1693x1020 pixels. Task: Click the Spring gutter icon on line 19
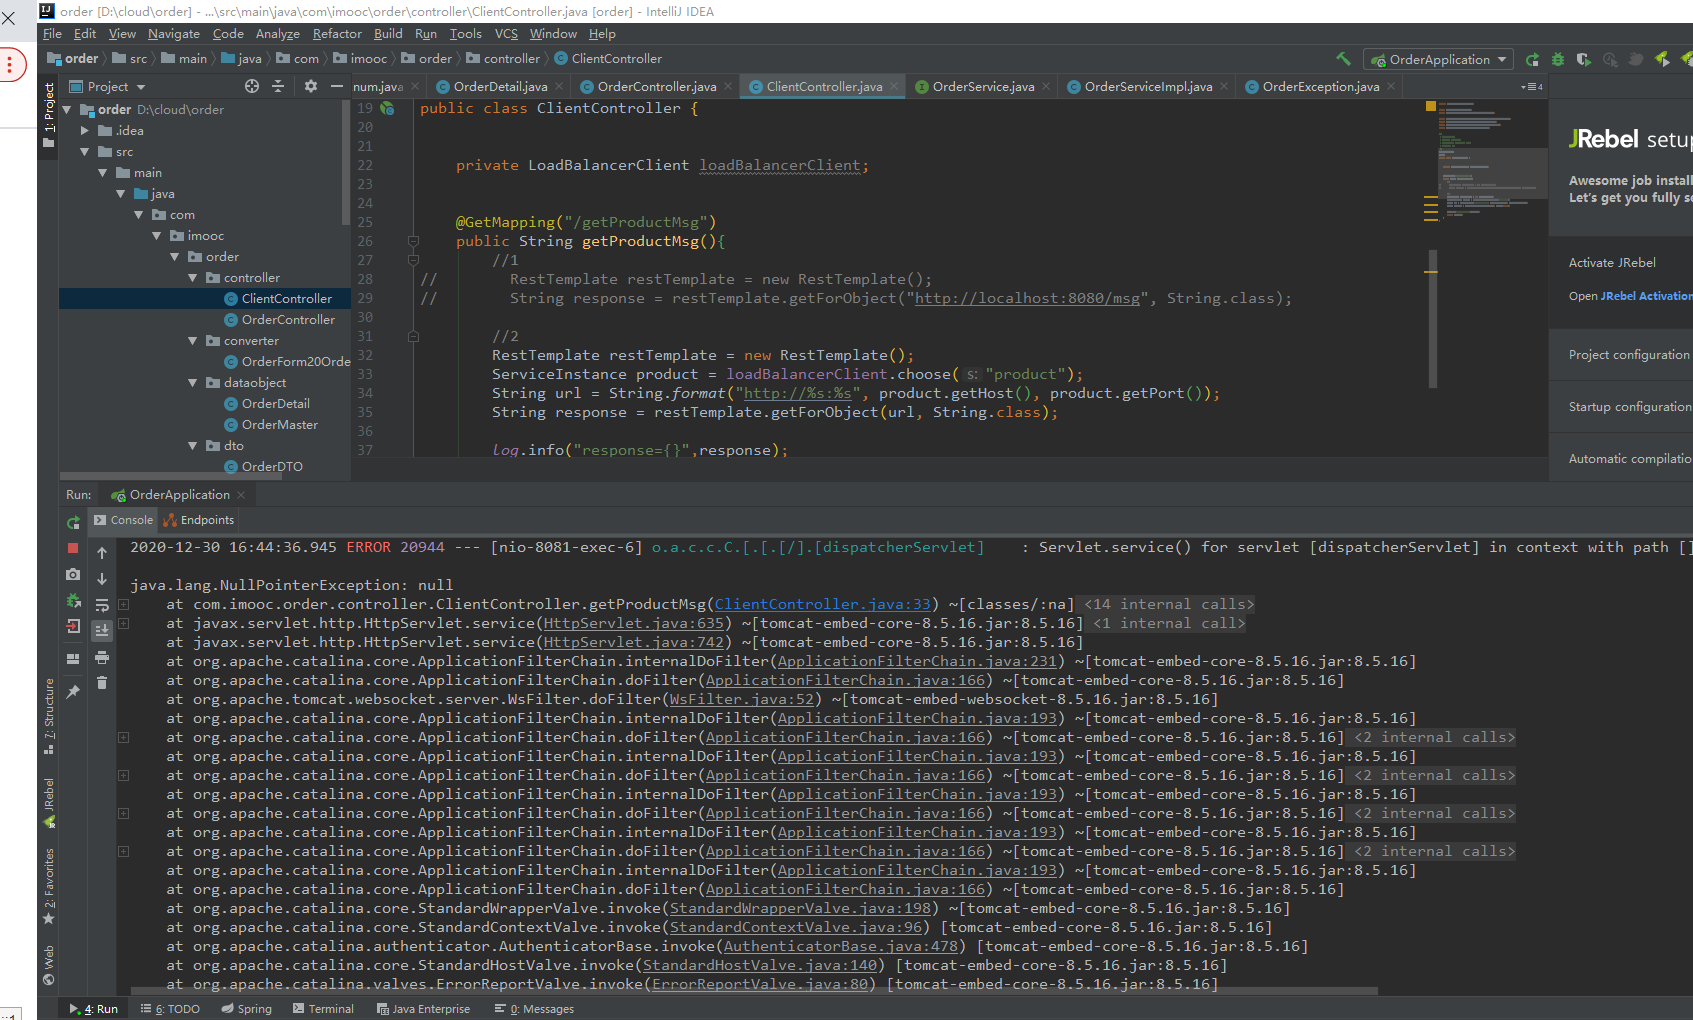point(387,108)
